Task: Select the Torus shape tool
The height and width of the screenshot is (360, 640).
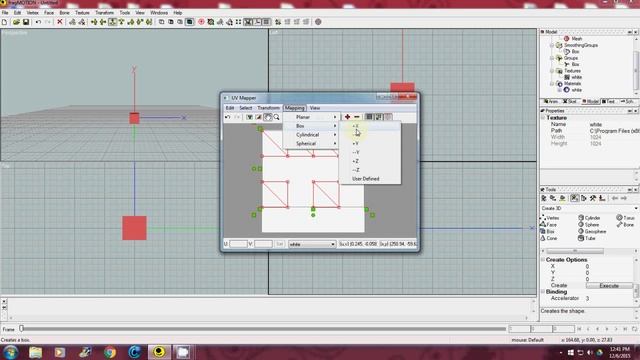Action: pyautogui.click(x=626, y=218)
